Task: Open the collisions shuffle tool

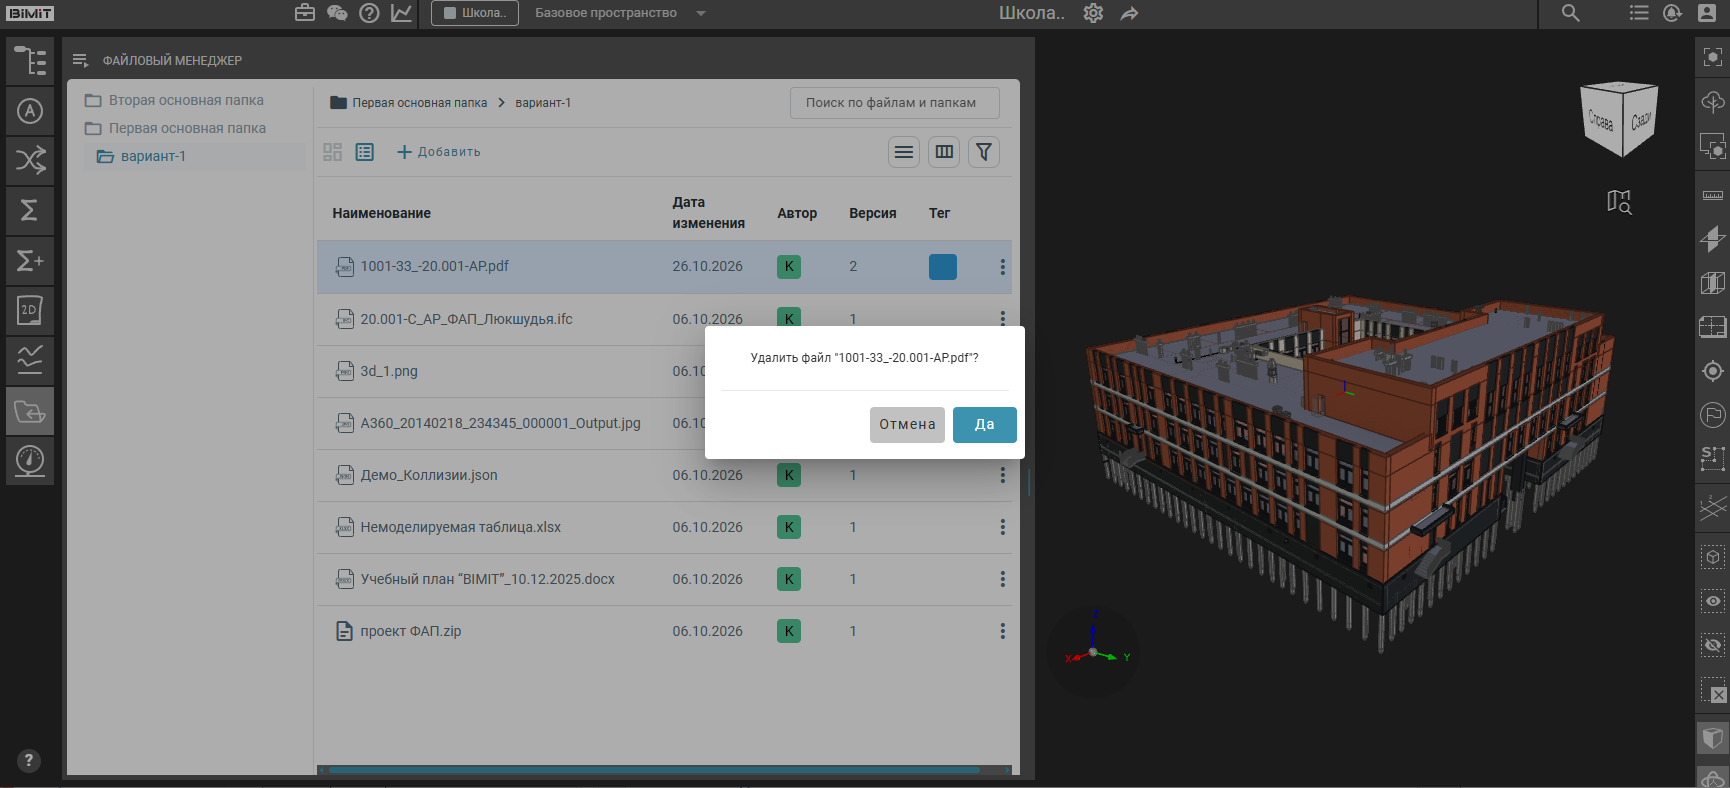Action: (30, 160)
